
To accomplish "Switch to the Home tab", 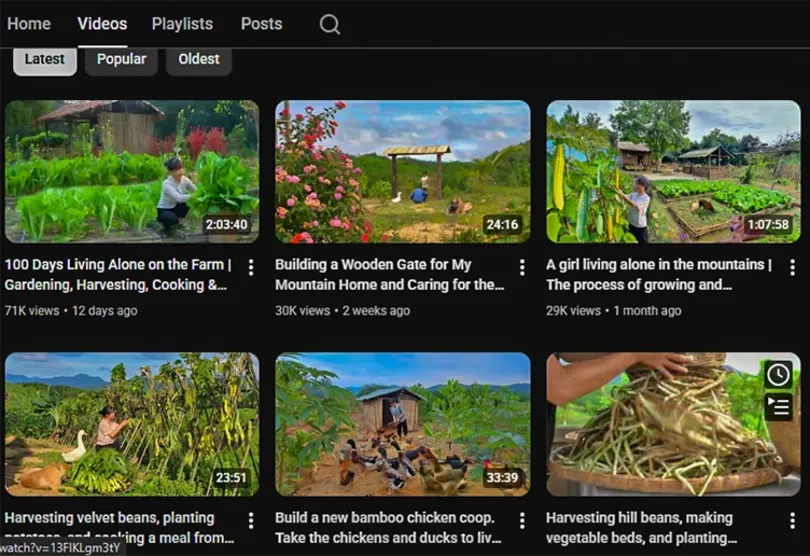I will [x=29, y=24].
